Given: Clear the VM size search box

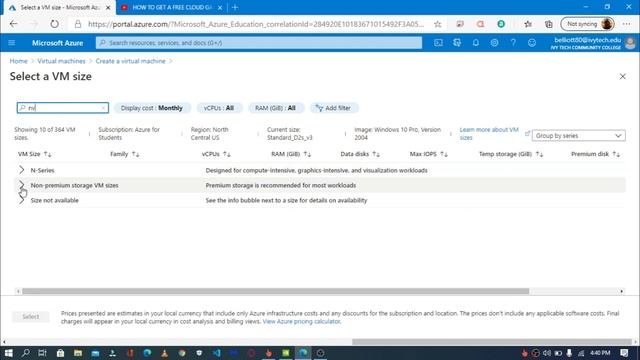Looking at the screenshot, I should click(x=103, y=108).
